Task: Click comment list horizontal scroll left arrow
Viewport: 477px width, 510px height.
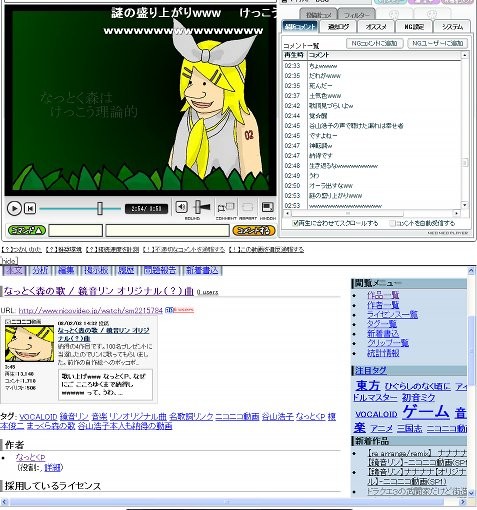Action: [287, 213]
